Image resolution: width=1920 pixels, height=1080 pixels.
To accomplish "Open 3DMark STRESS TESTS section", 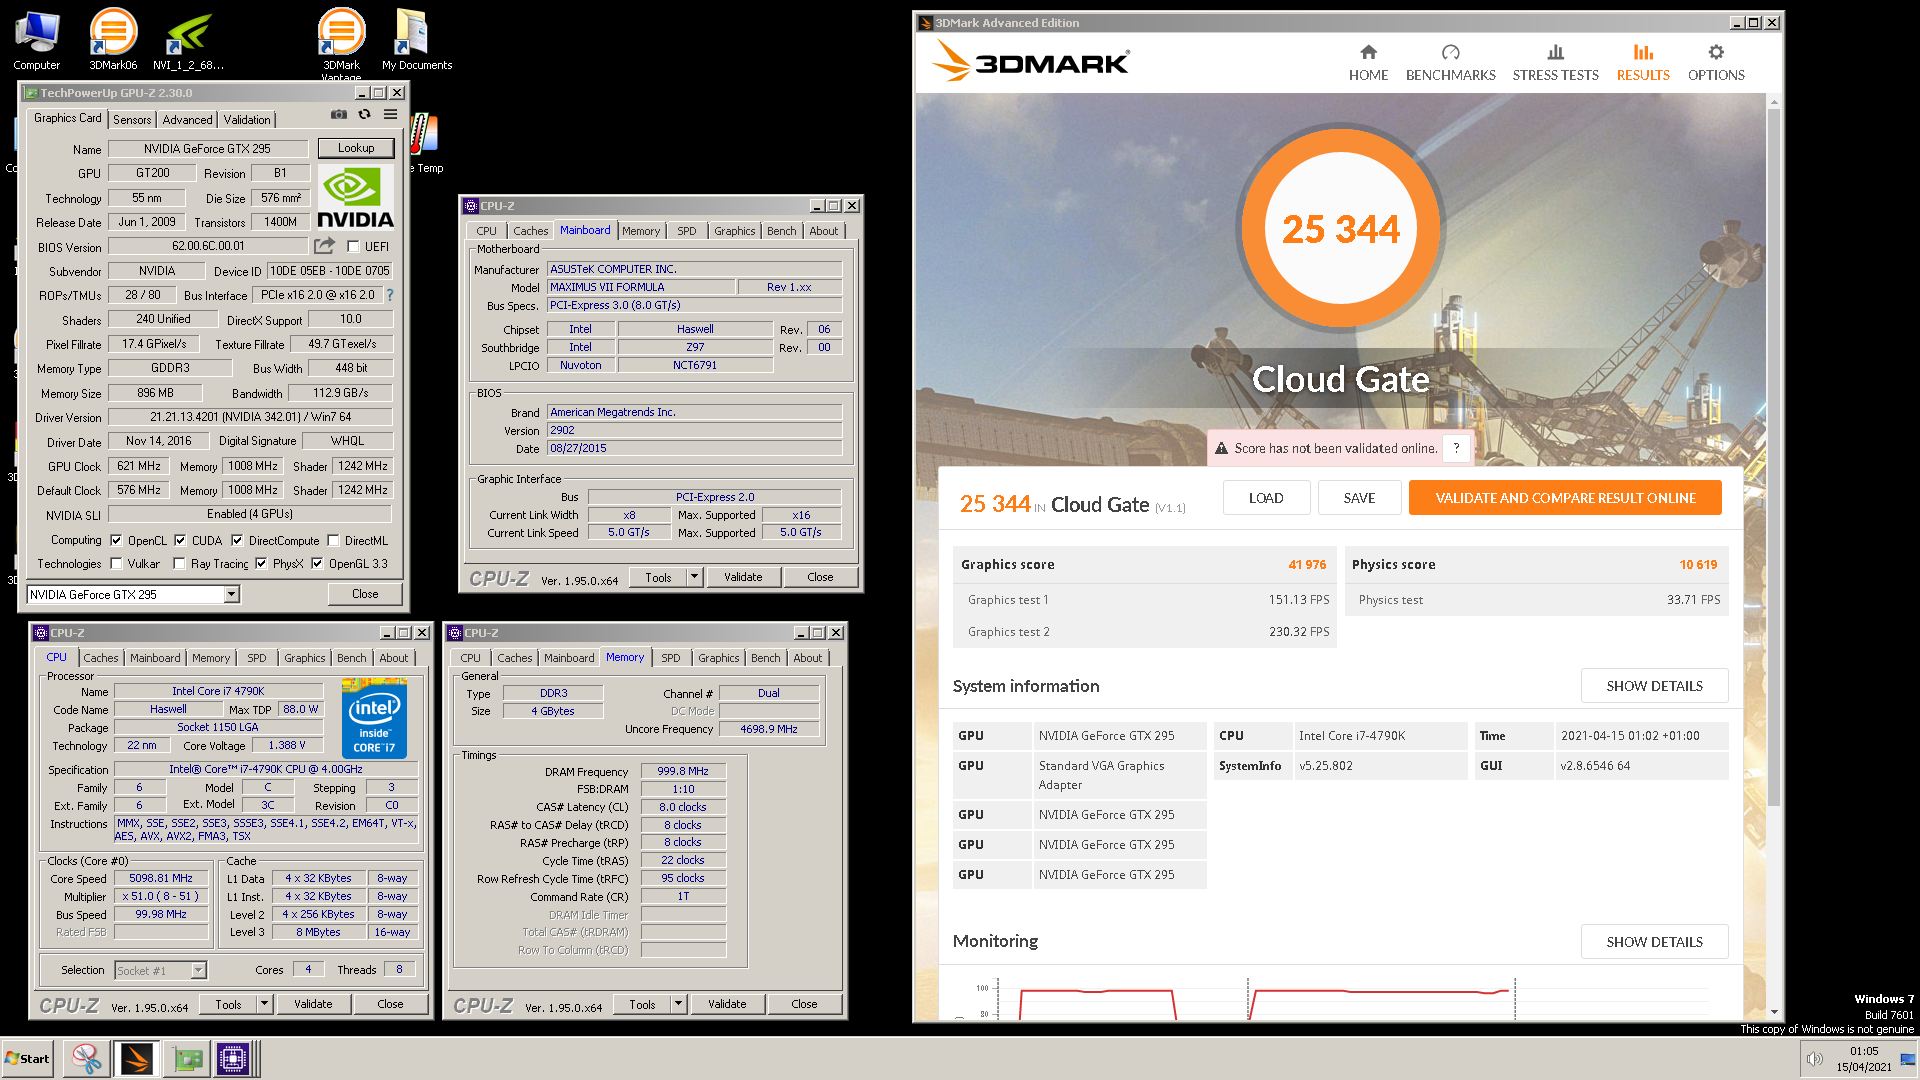I will (1555, 62).
